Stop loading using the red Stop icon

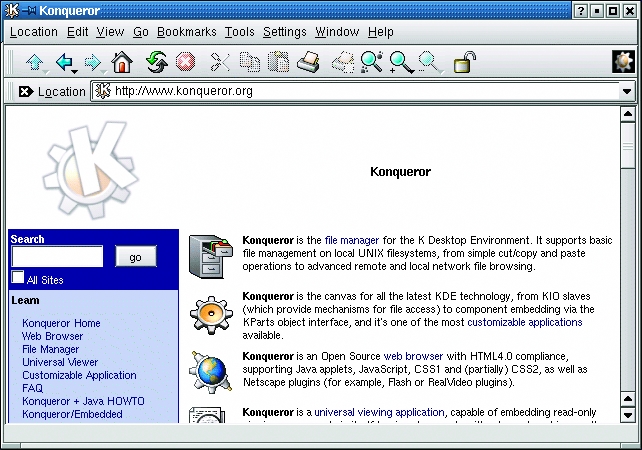[x=185, y=63]
